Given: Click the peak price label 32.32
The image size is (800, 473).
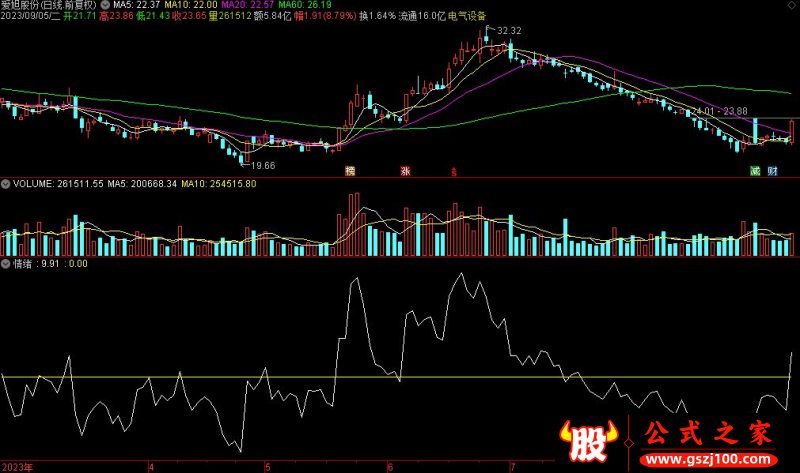Looking at the screenshot, I should tap(509, 31).
